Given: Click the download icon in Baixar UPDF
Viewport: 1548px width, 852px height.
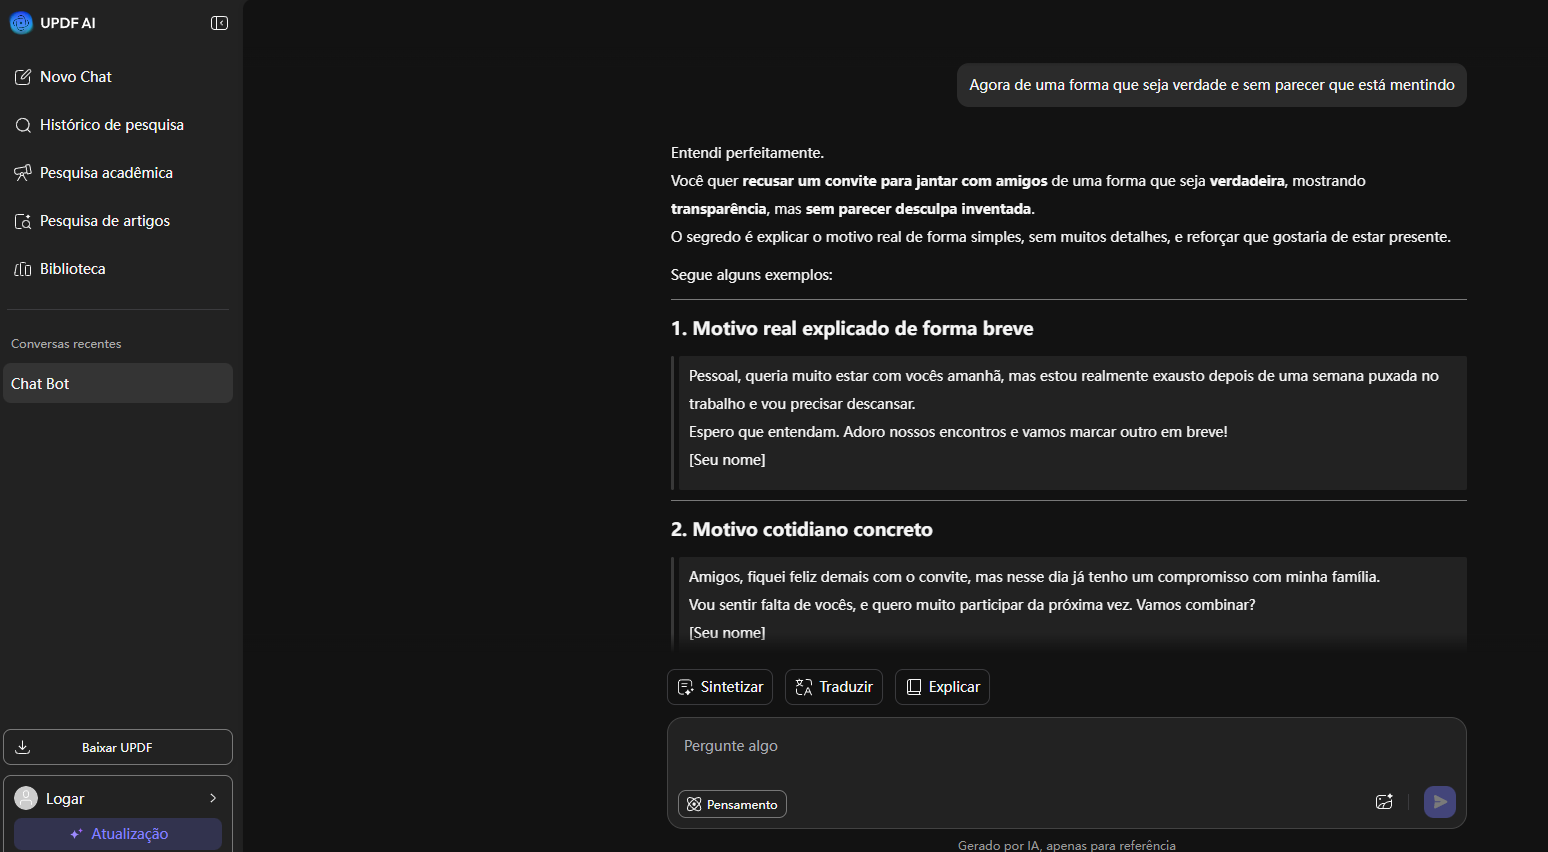Looking at the screenshot, I should (x=23, y=747).
